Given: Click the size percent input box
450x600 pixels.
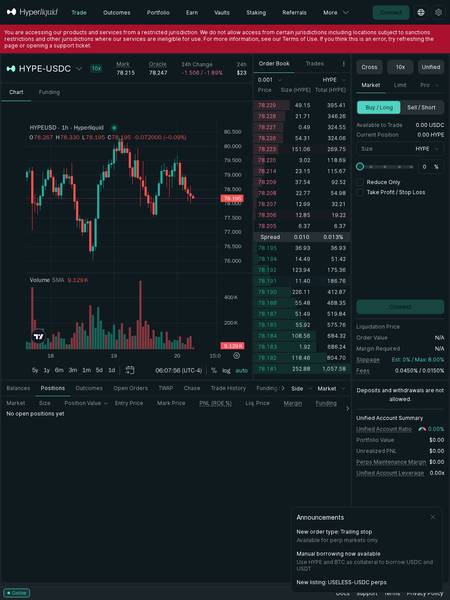Looking at the screenshot, I should pyautogui.click(x=430, y=167).
